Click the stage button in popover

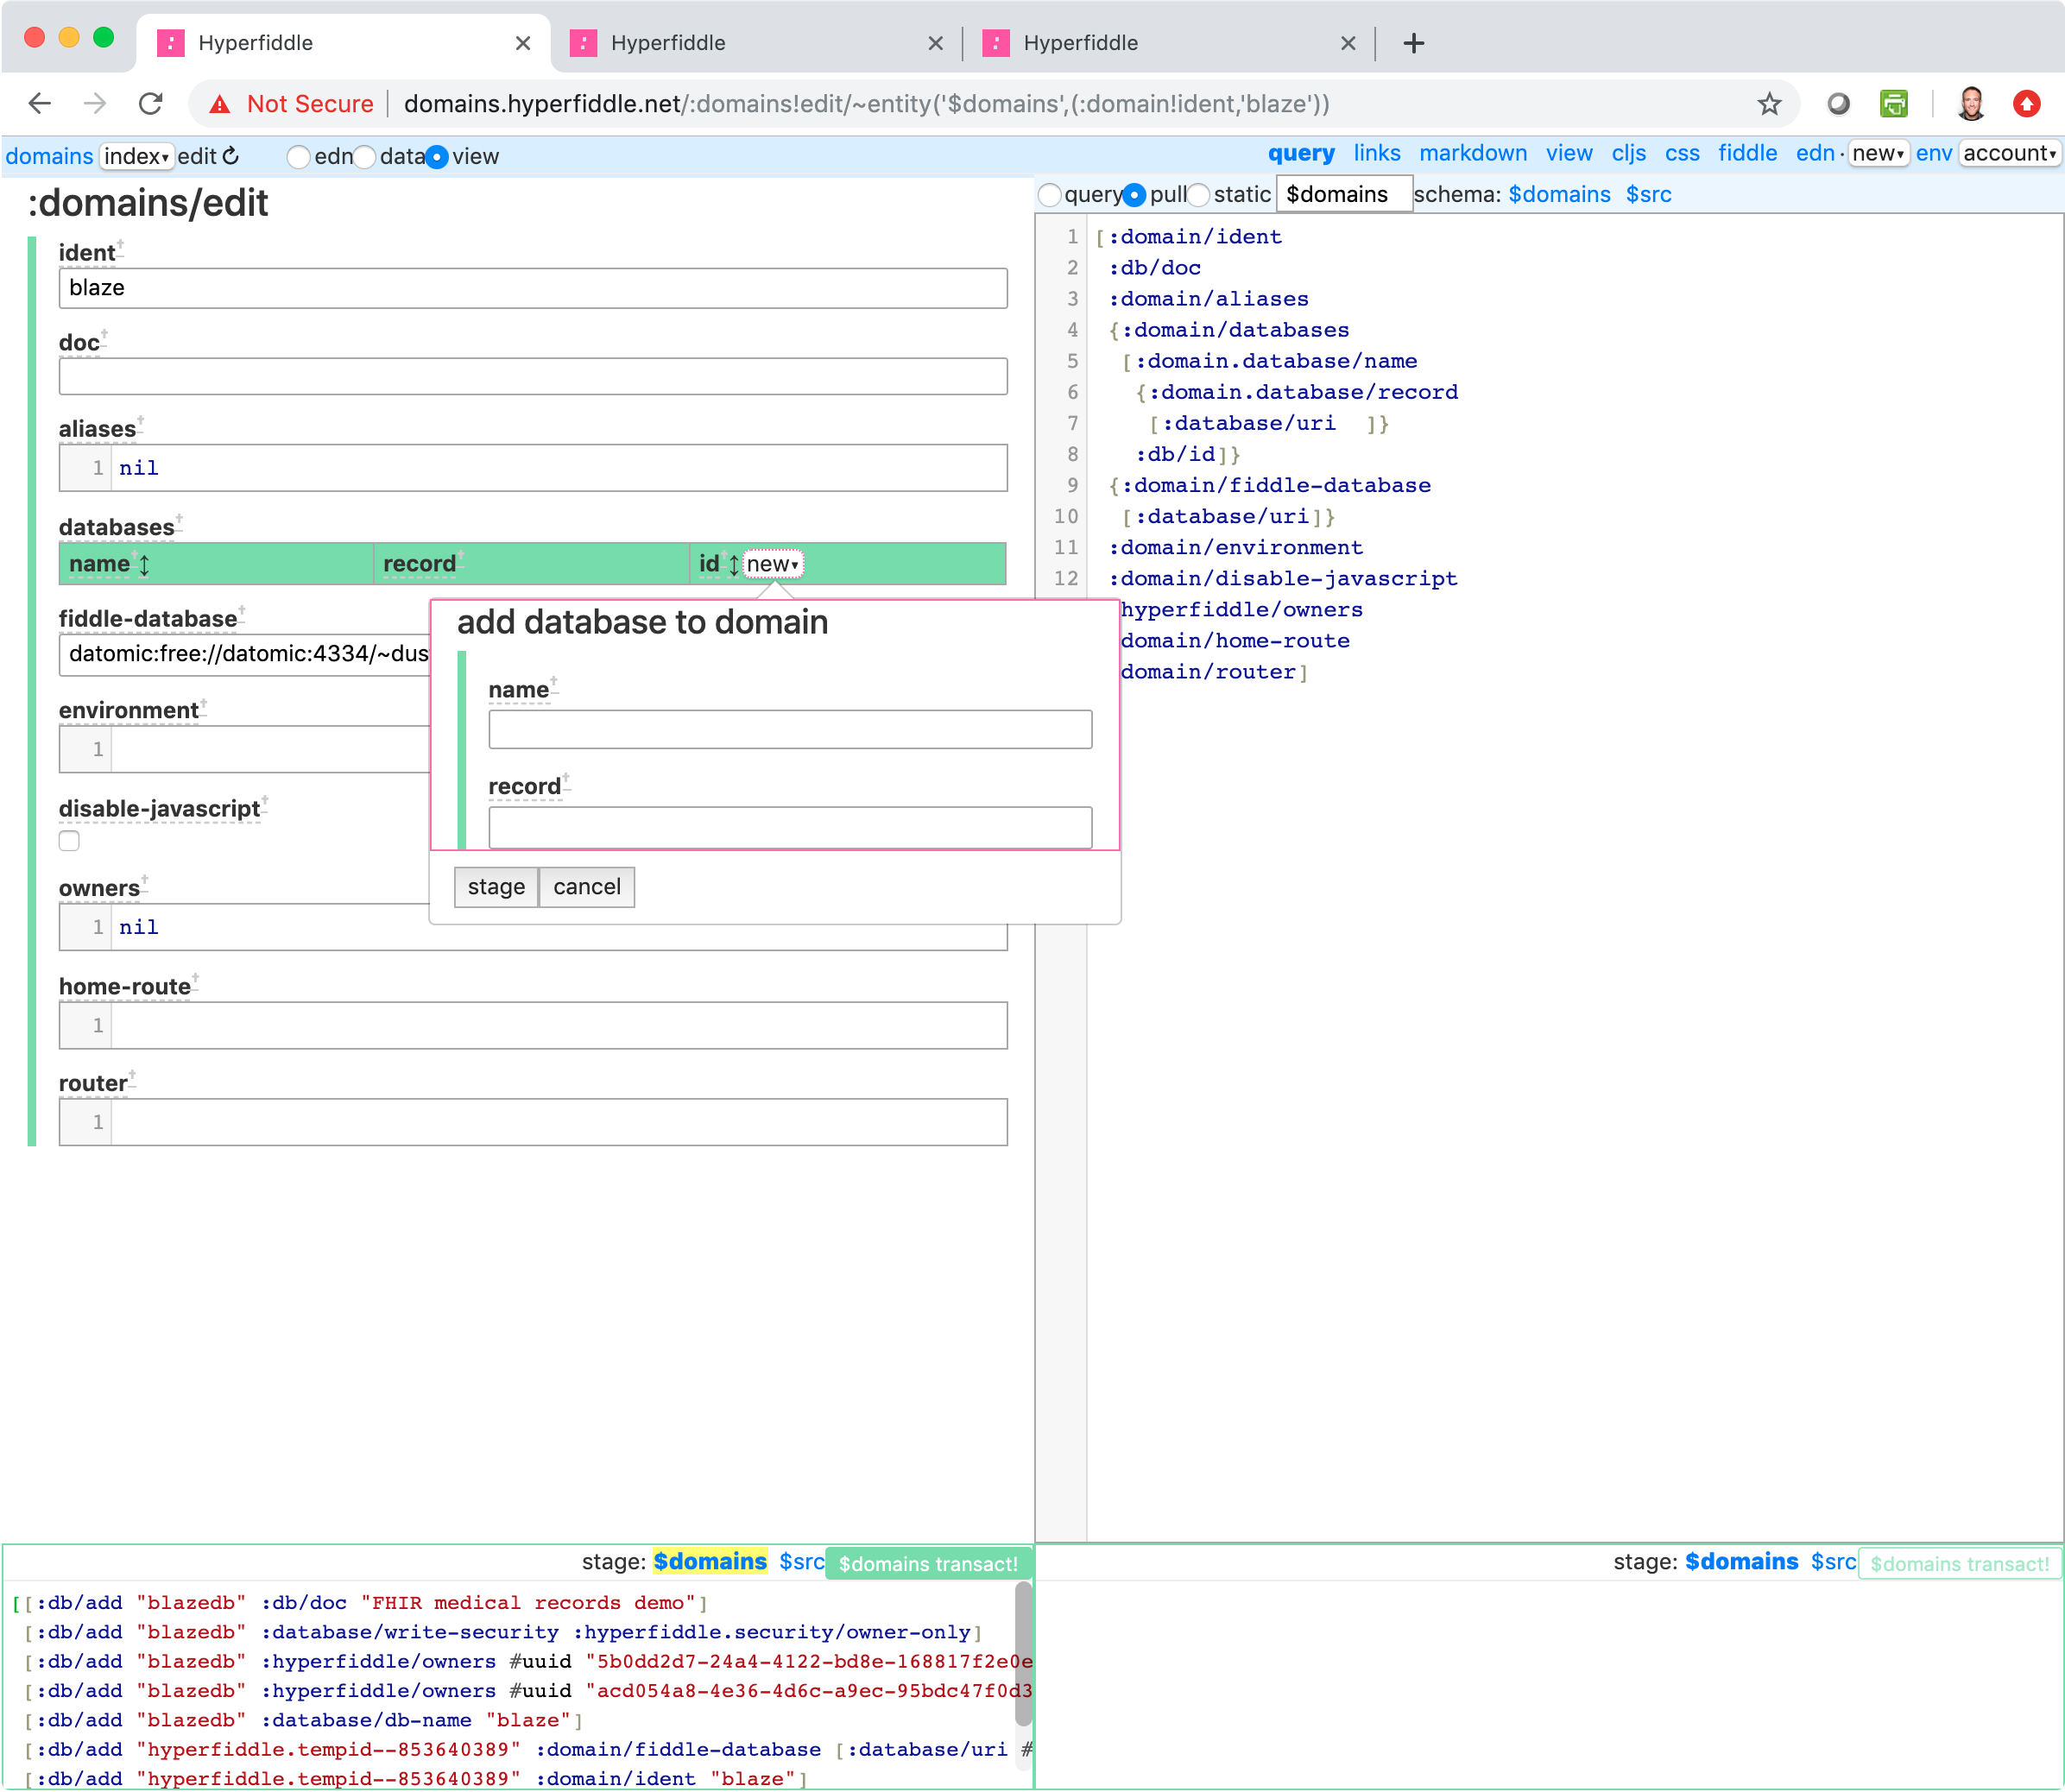click(x=496, y=887)
